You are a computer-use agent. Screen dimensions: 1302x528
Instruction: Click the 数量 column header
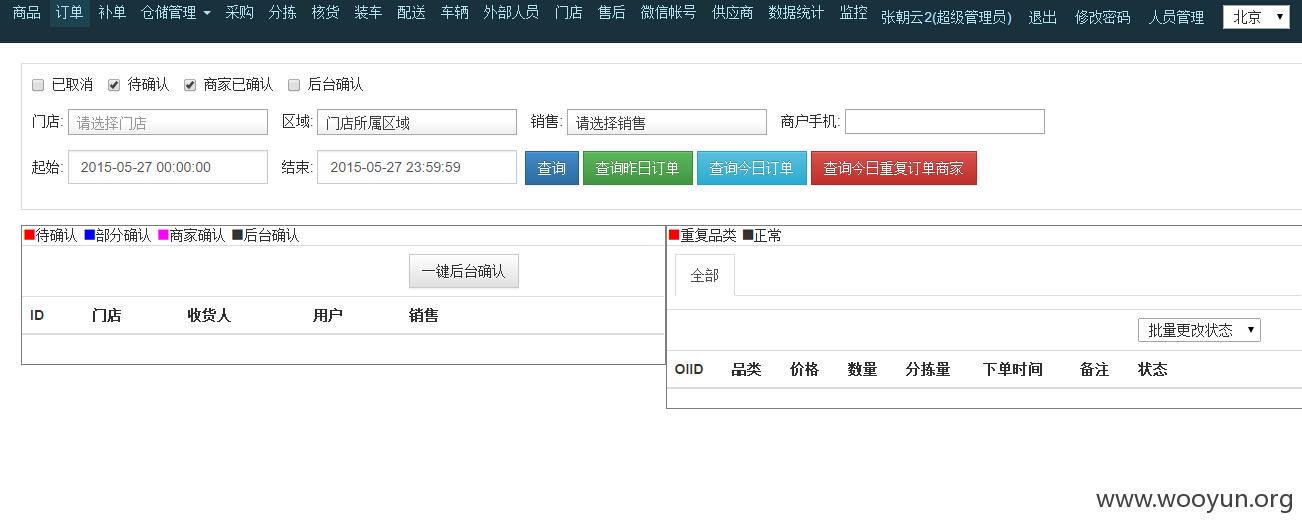point(862,369)
